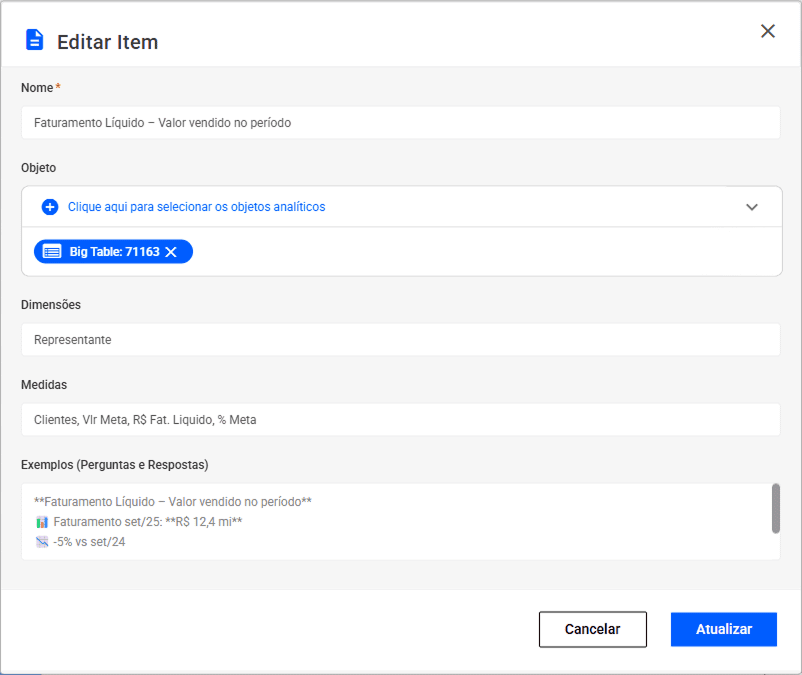Select the Big Table: 71163 chip label
Viewport: 802px width, 675px height.
(114, 252)
